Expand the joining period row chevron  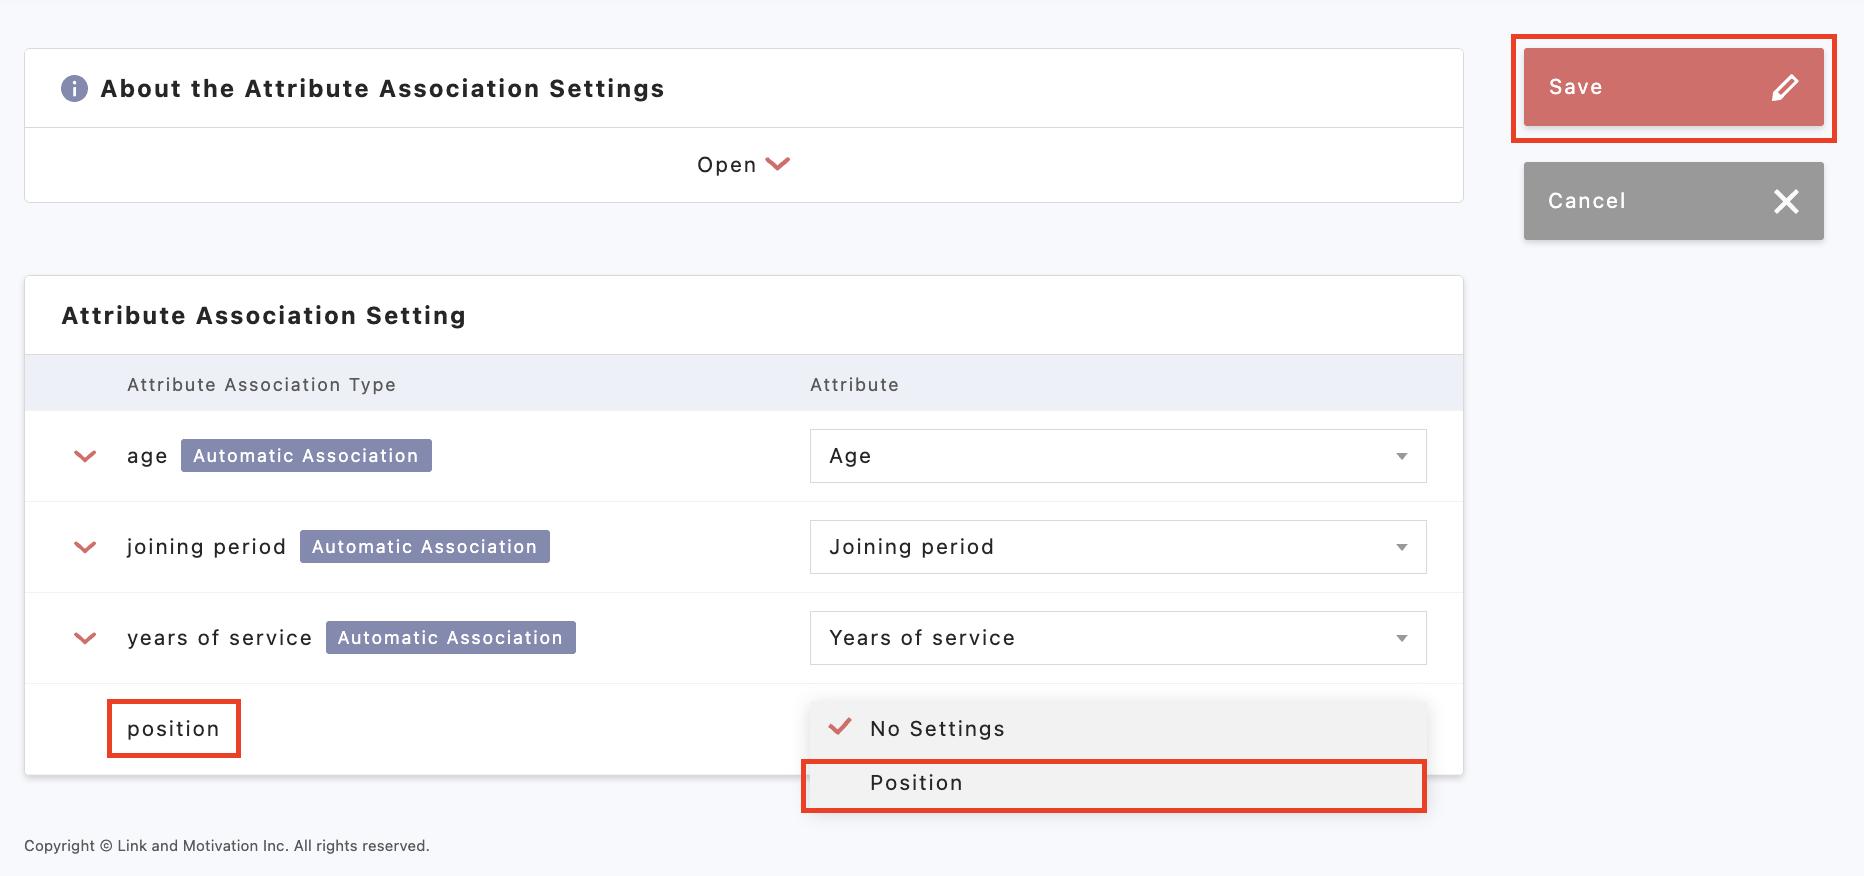[85, 547]
